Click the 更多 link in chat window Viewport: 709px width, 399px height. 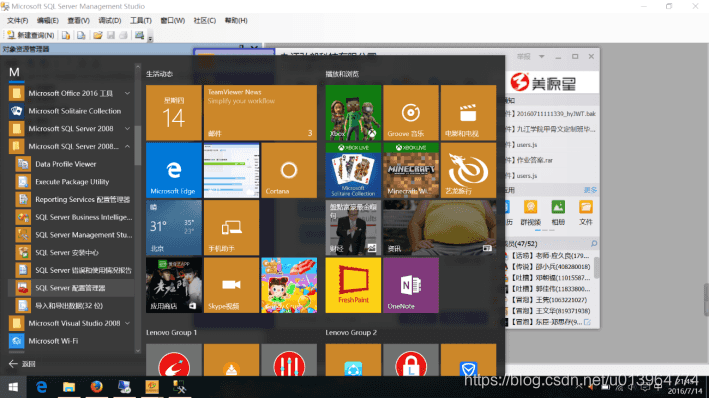pos(590,190)
